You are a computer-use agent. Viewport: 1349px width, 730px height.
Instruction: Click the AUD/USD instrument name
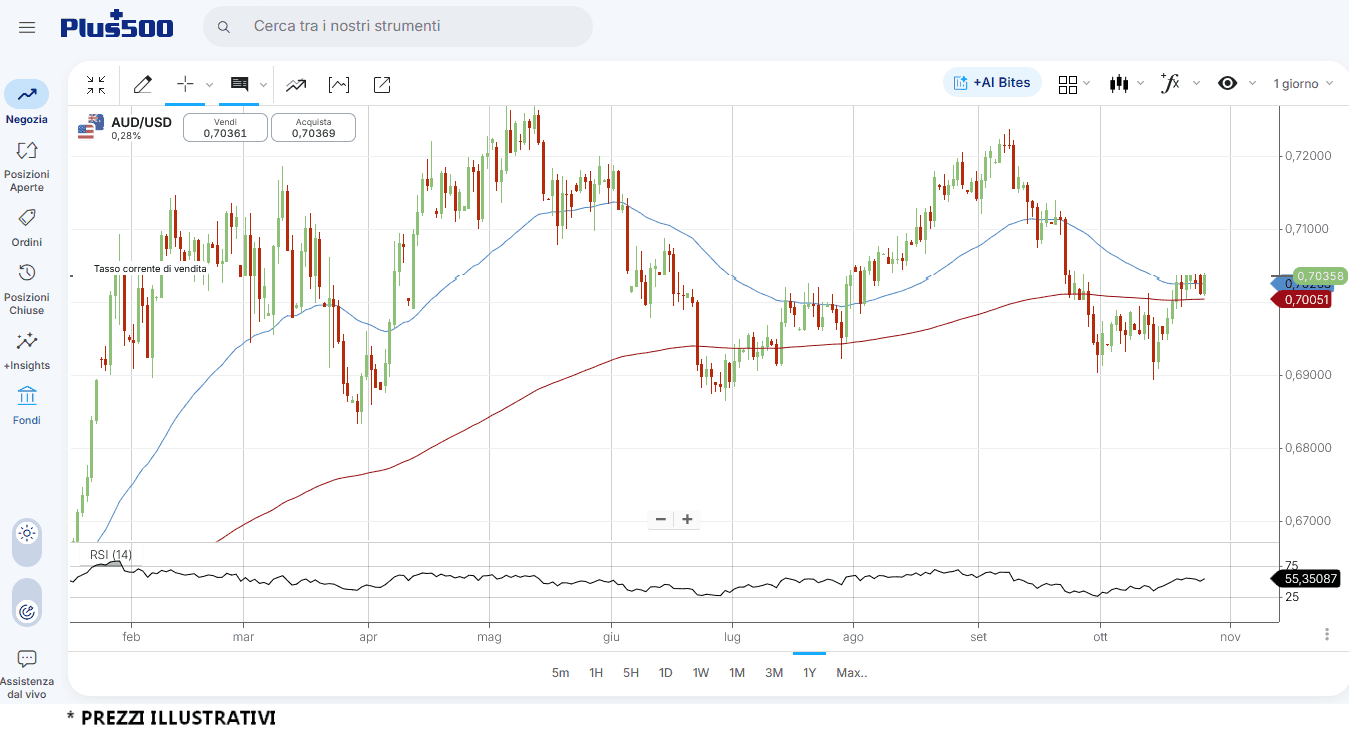point(141,122)
